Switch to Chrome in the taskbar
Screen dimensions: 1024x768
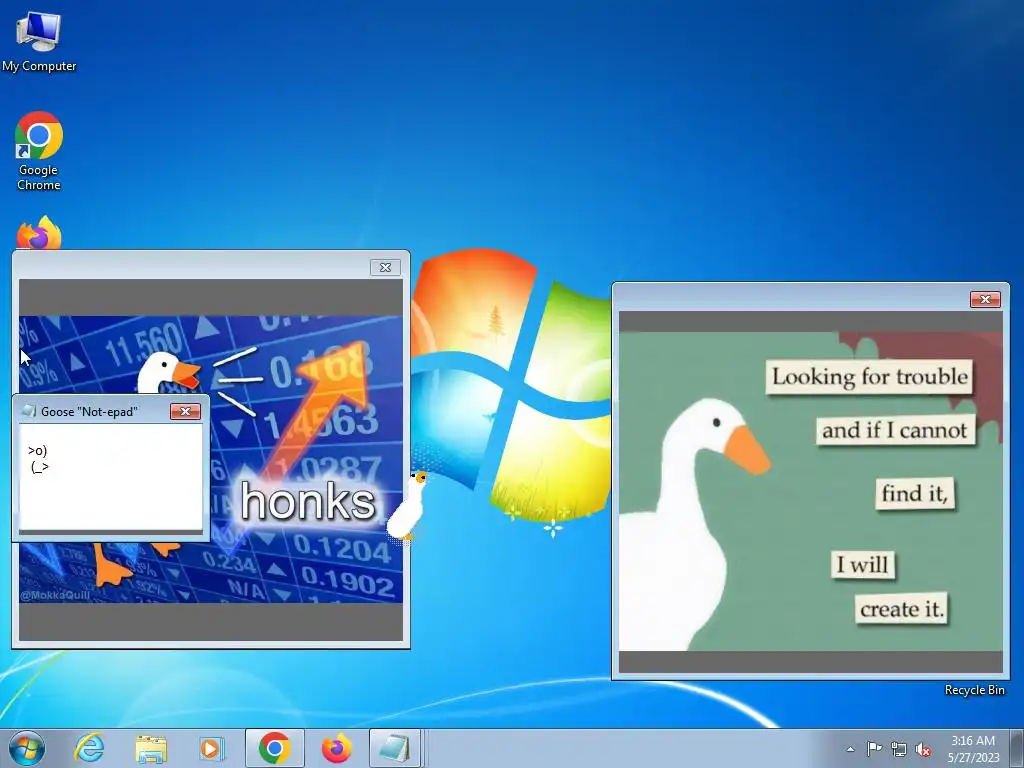pyautogui.click(x=274, y=748)
